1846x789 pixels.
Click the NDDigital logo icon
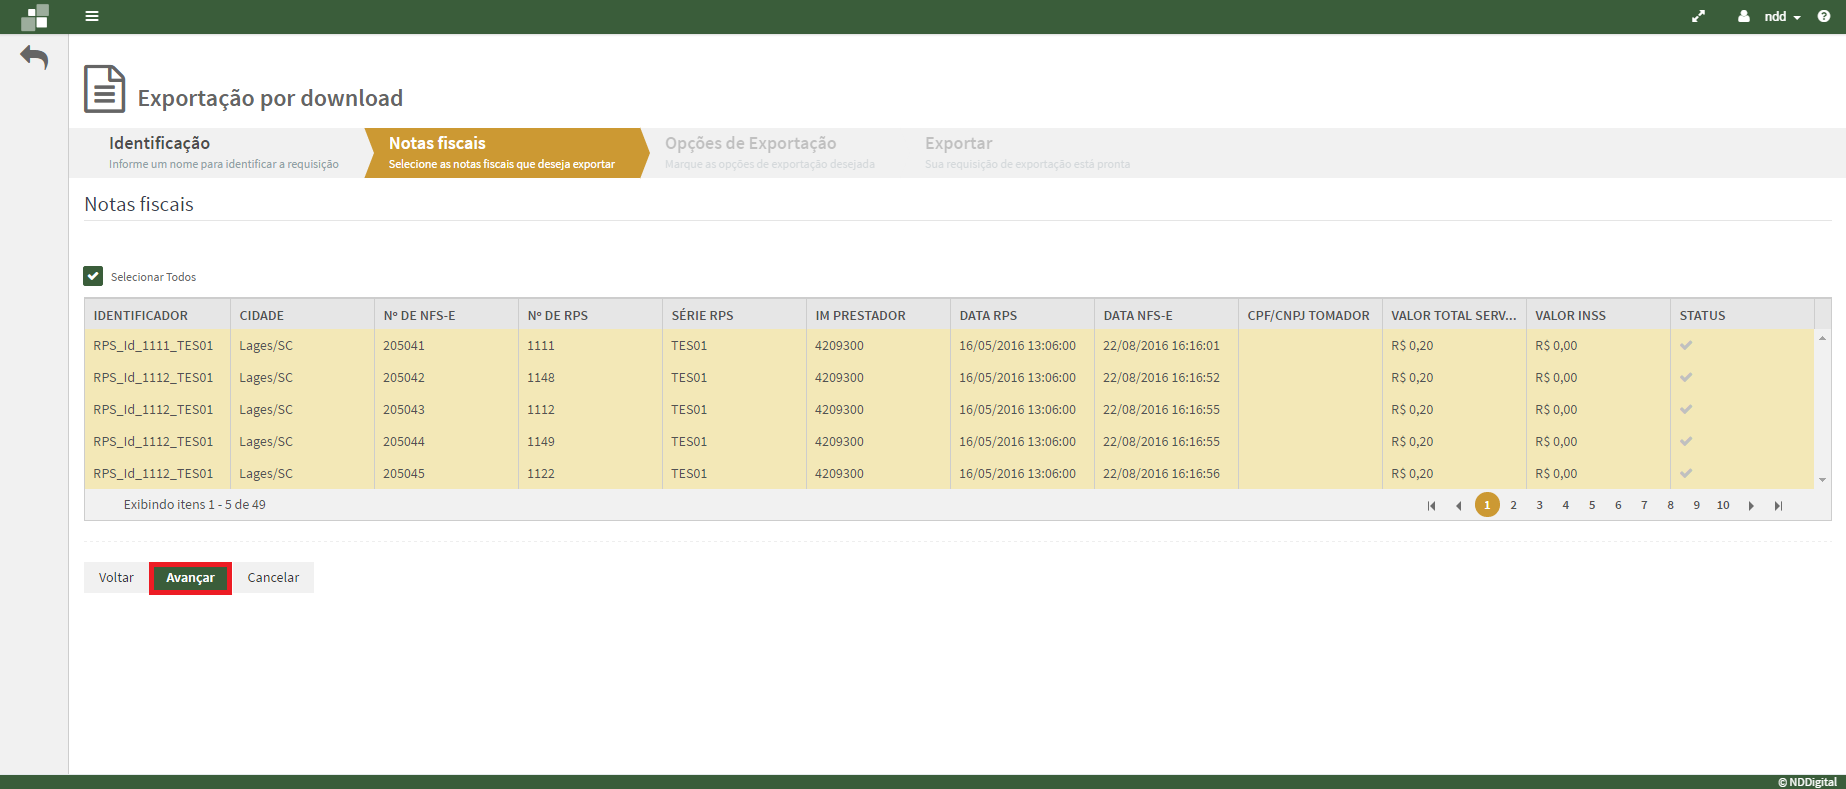(x=35, y=17)
